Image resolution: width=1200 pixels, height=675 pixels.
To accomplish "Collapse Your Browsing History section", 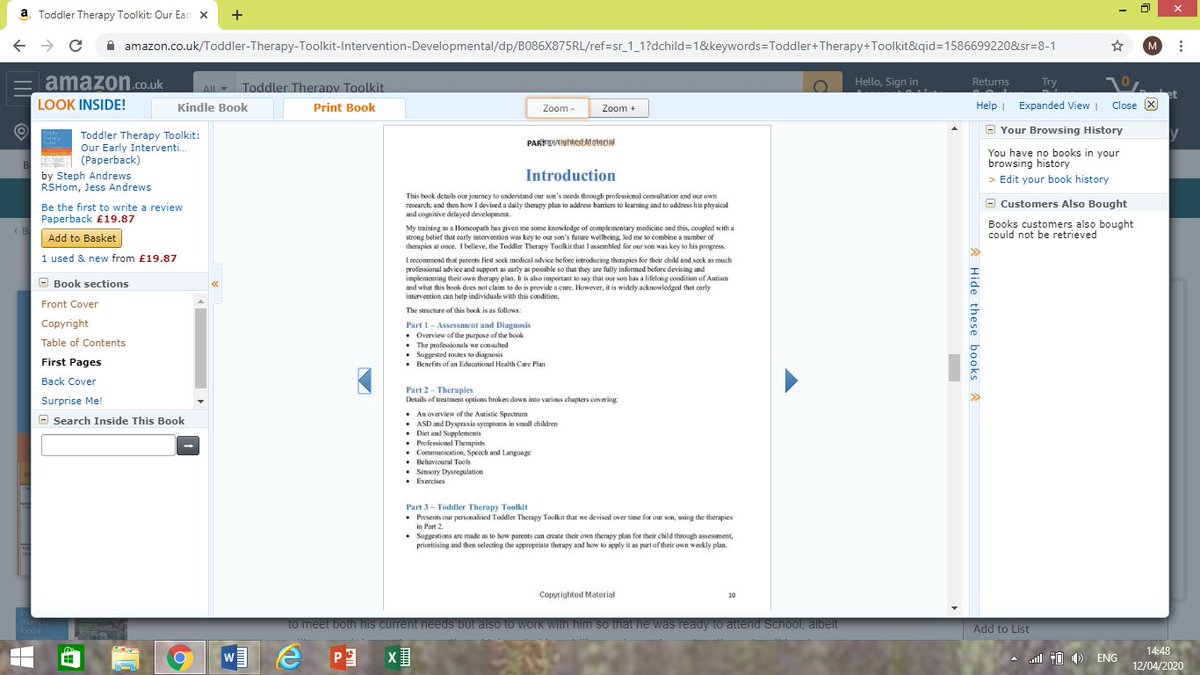I will 990,130.
